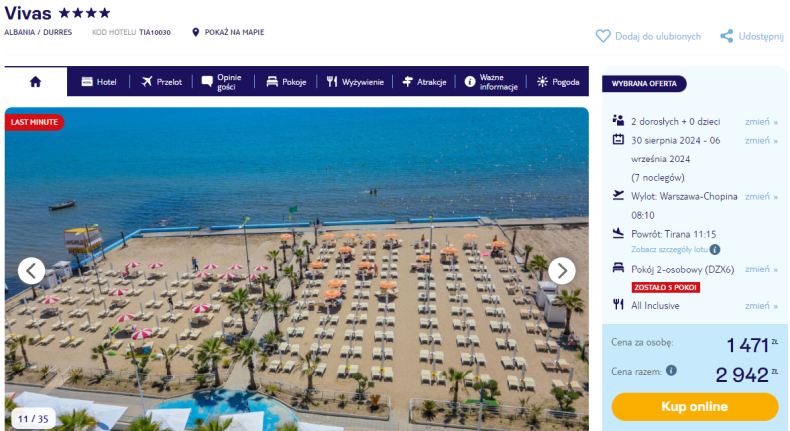Click the home icon tab

pyautogui.click(x=35, y=82)
